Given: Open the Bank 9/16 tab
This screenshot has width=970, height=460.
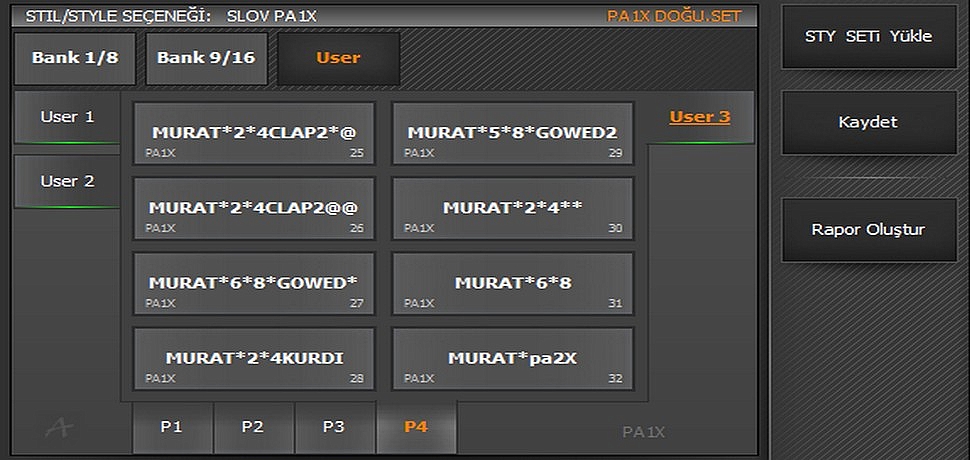Looking at the screenshot, I should pos(206,58).
